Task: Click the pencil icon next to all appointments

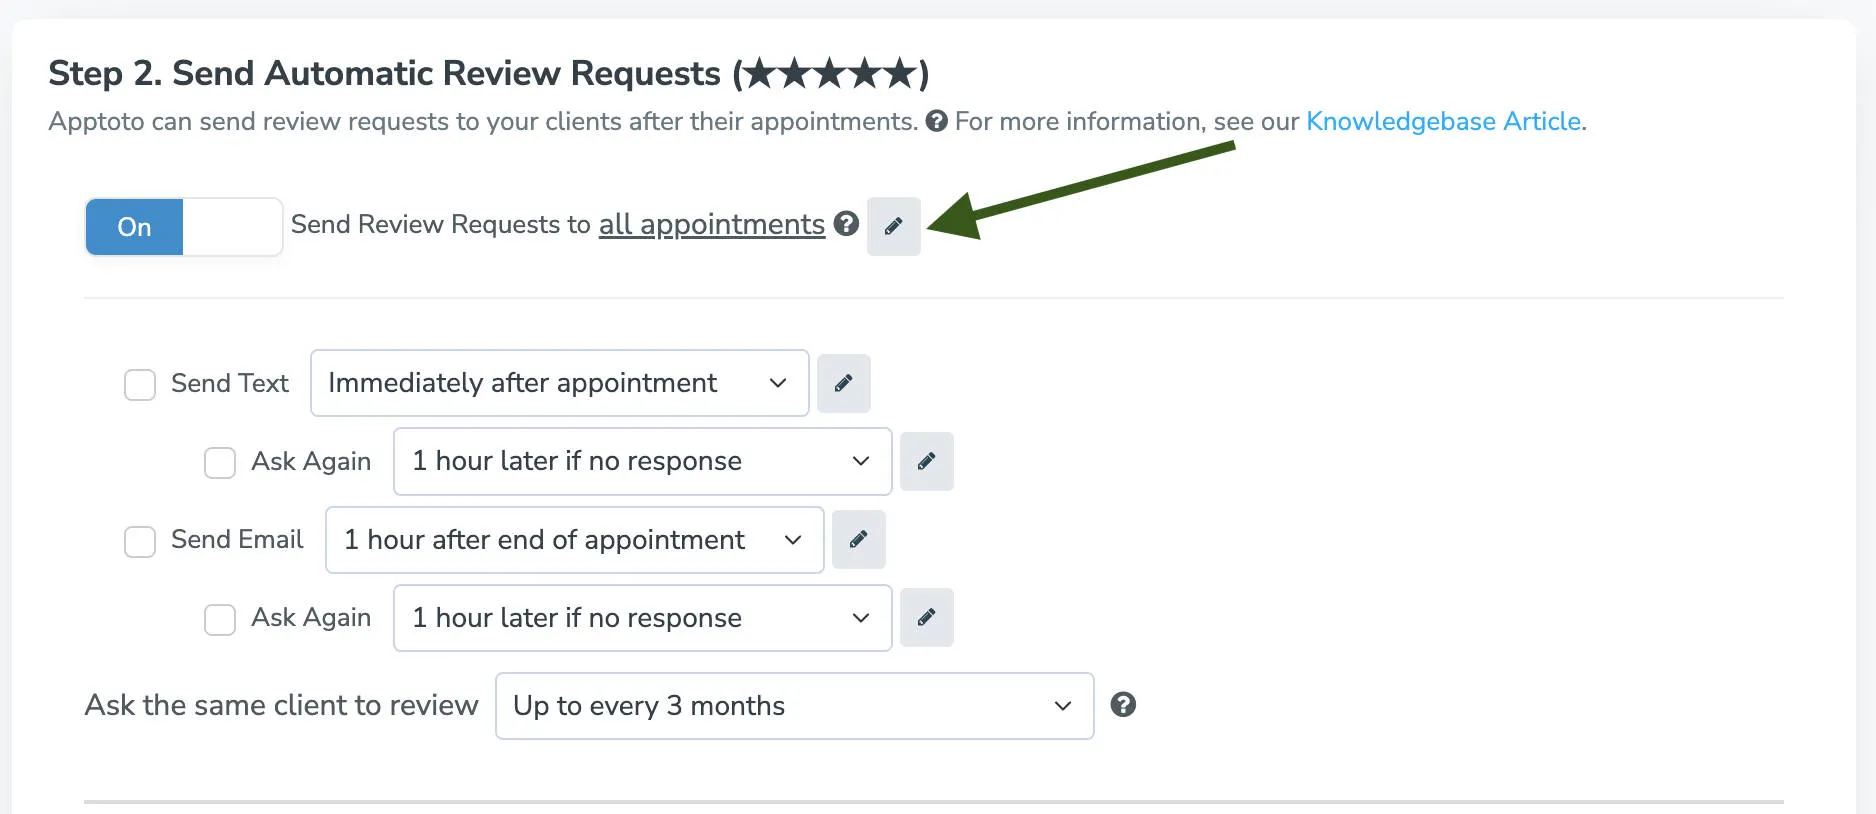Action: 893,226
